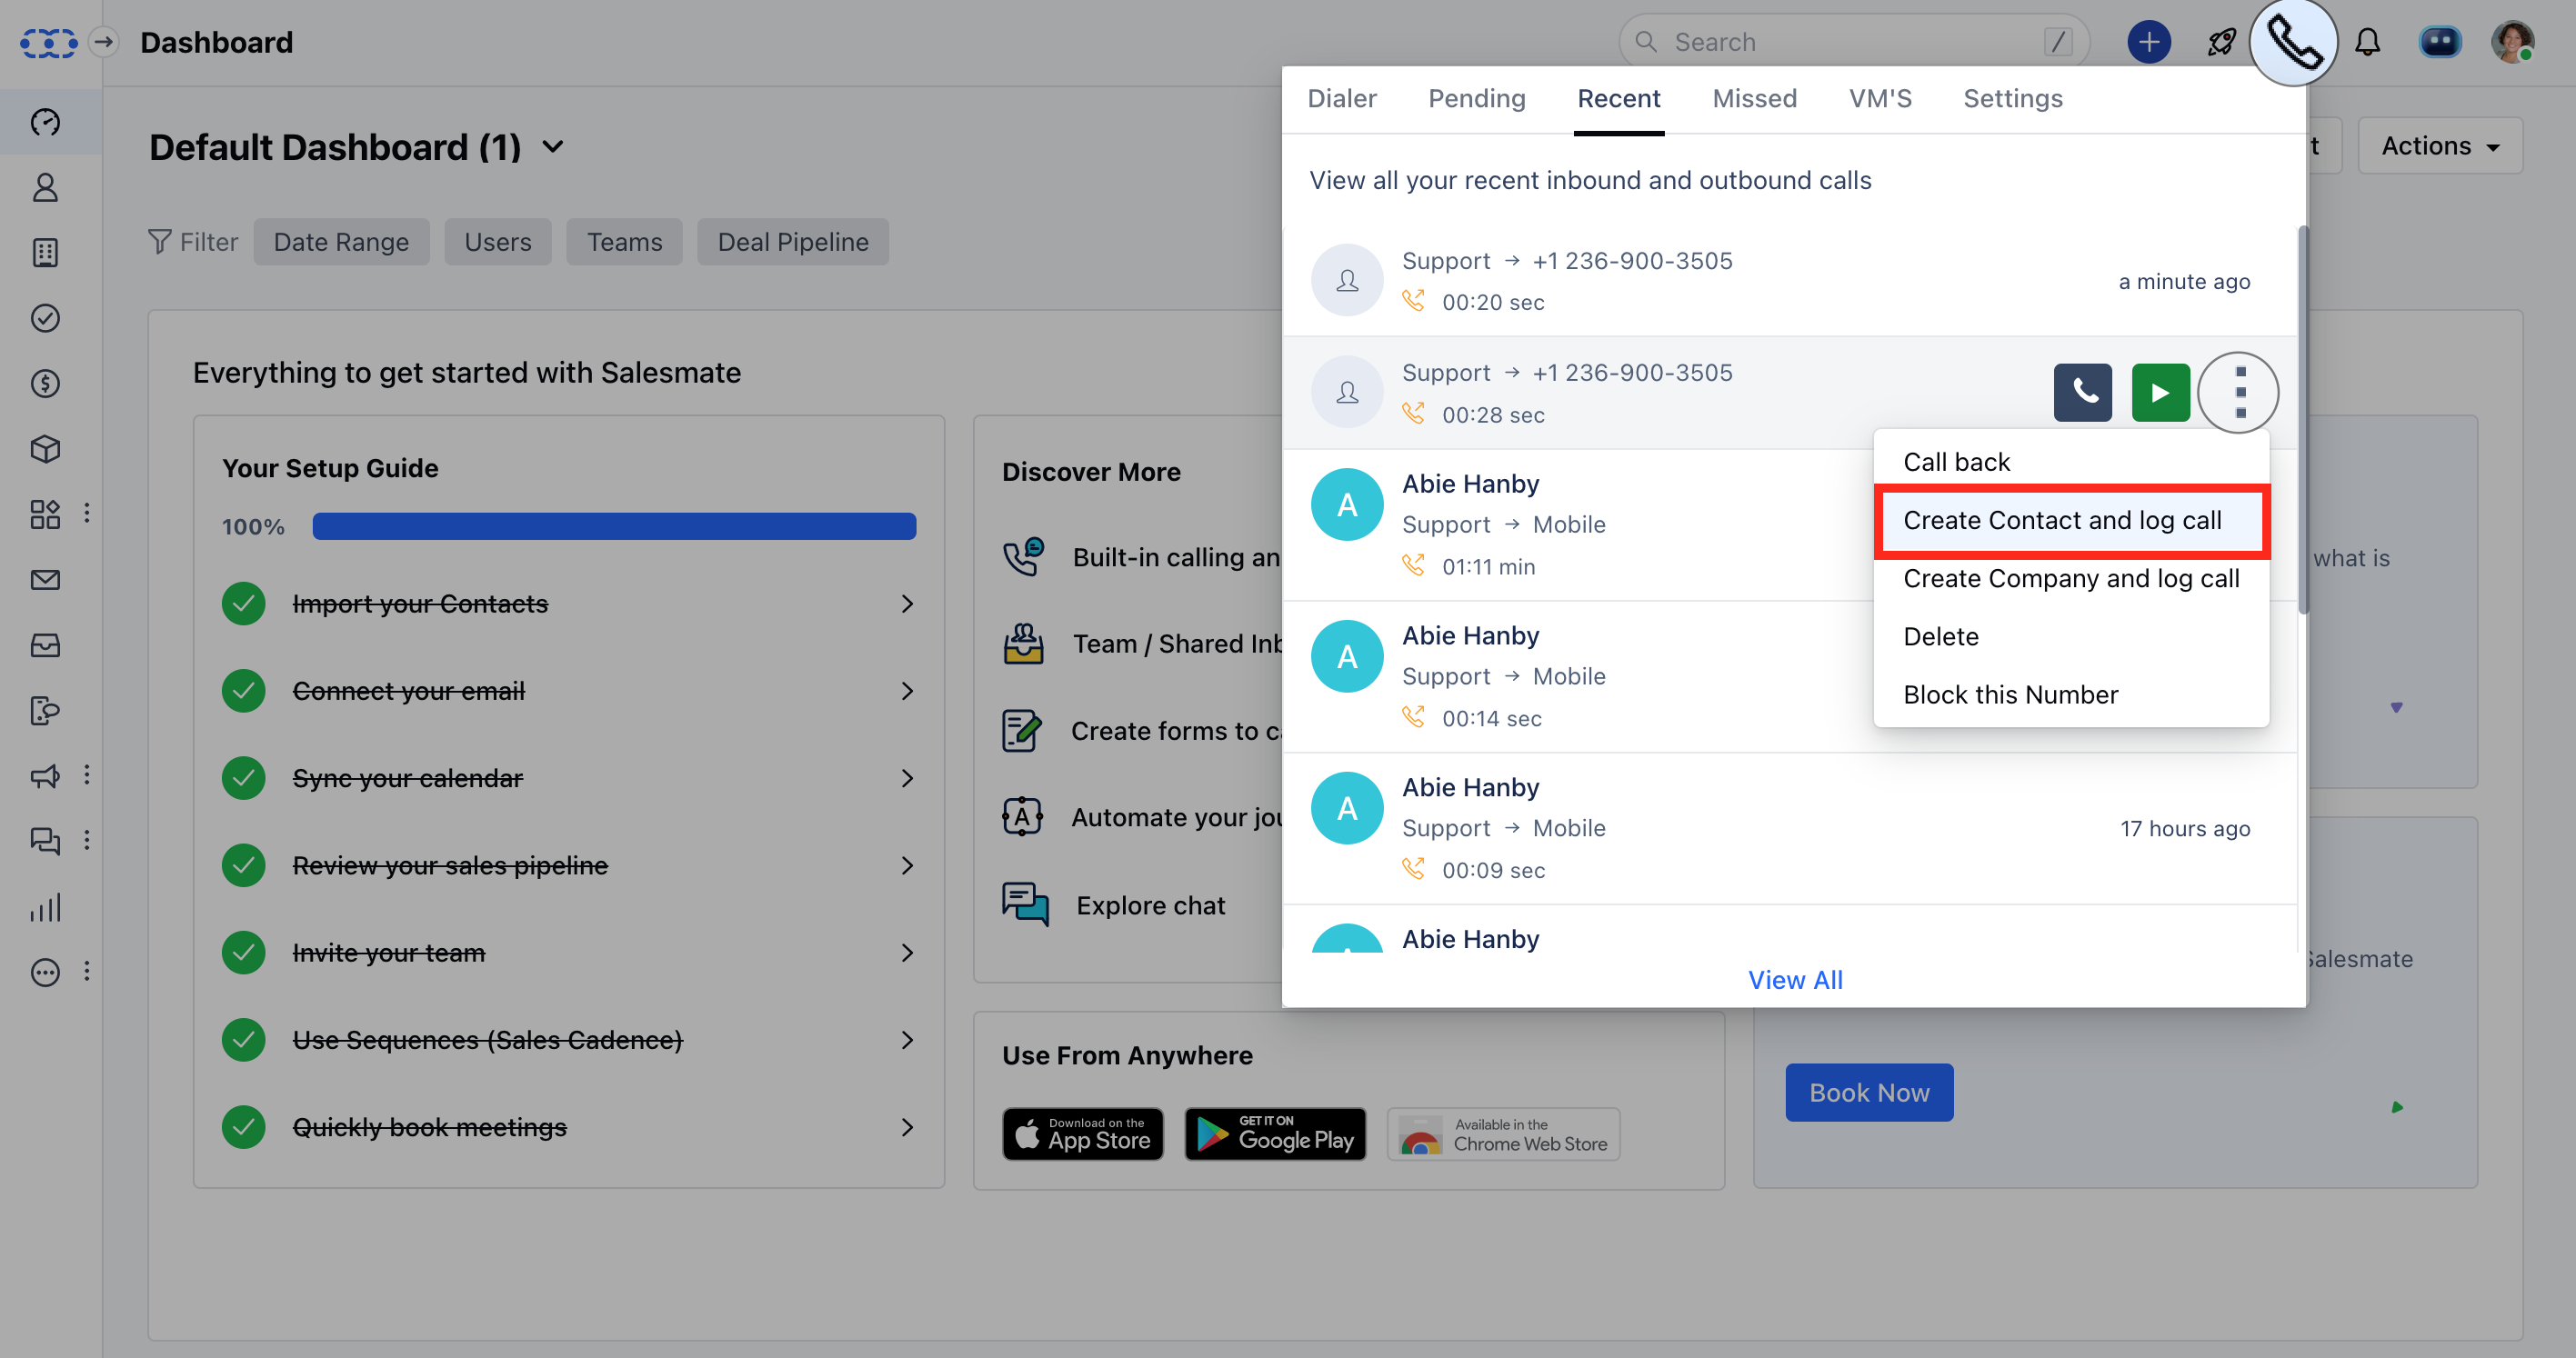Open the Actions dropdown
2576x1358 pixels.
(2439, 146)
